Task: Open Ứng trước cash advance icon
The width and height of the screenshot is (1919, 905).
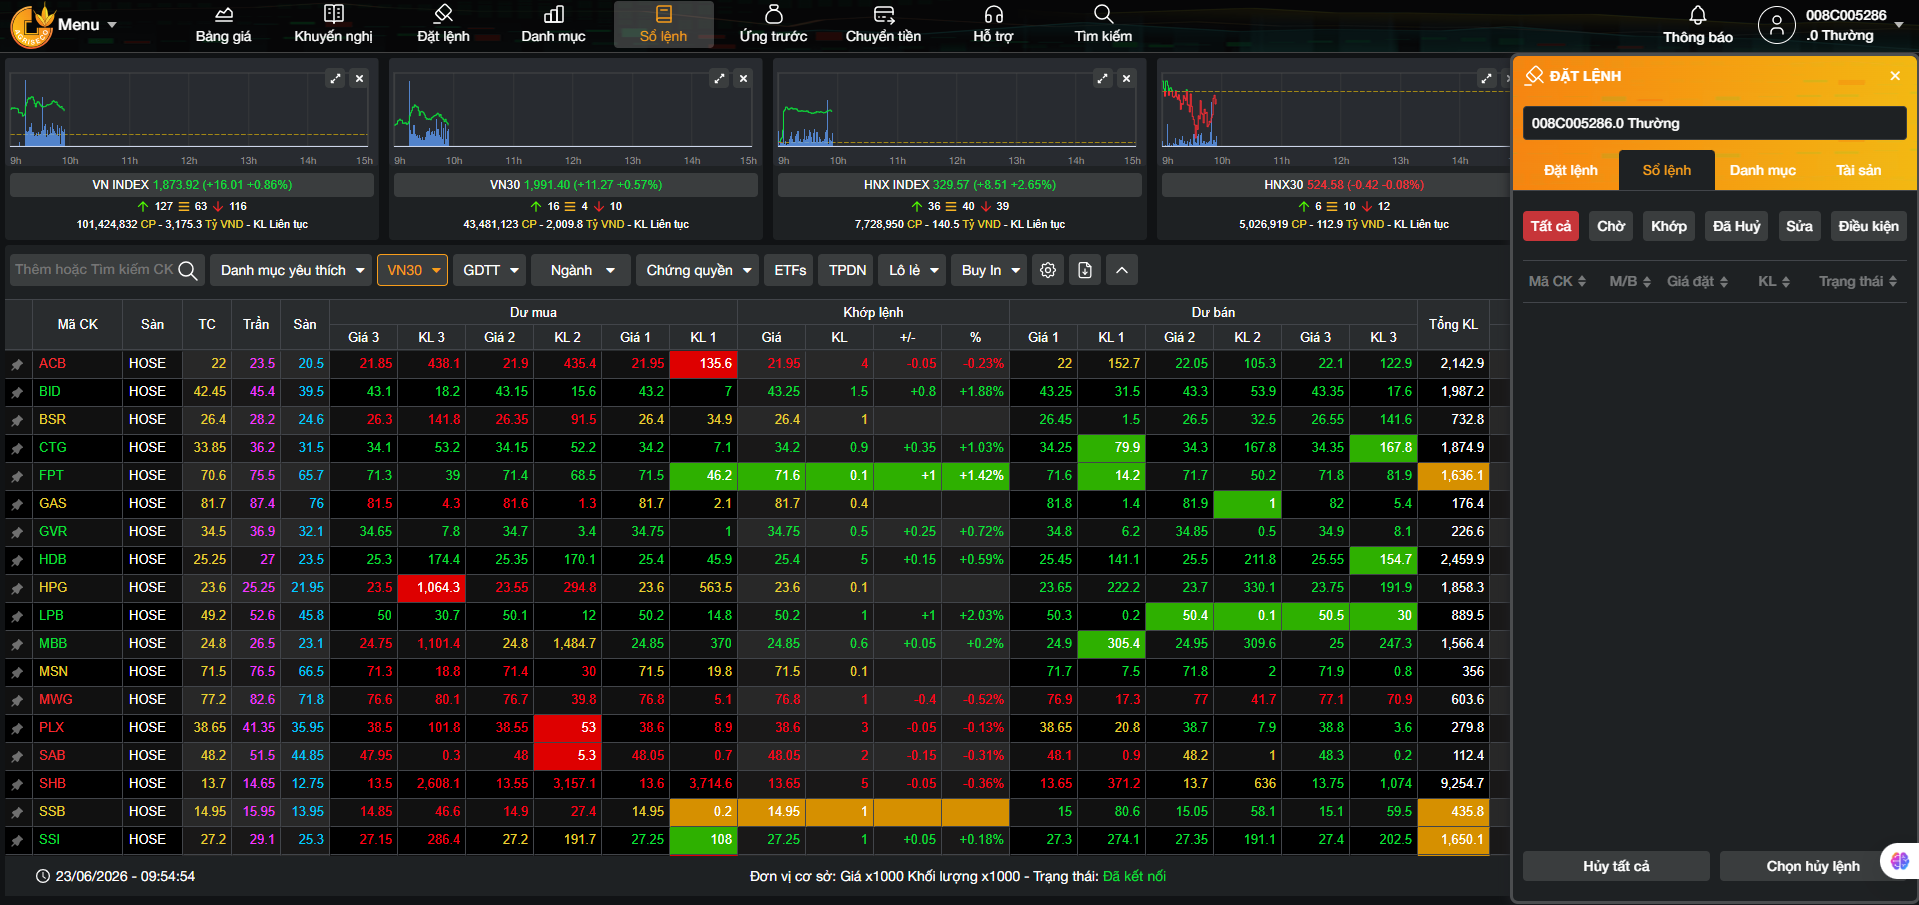Action: tap(773, 24)
